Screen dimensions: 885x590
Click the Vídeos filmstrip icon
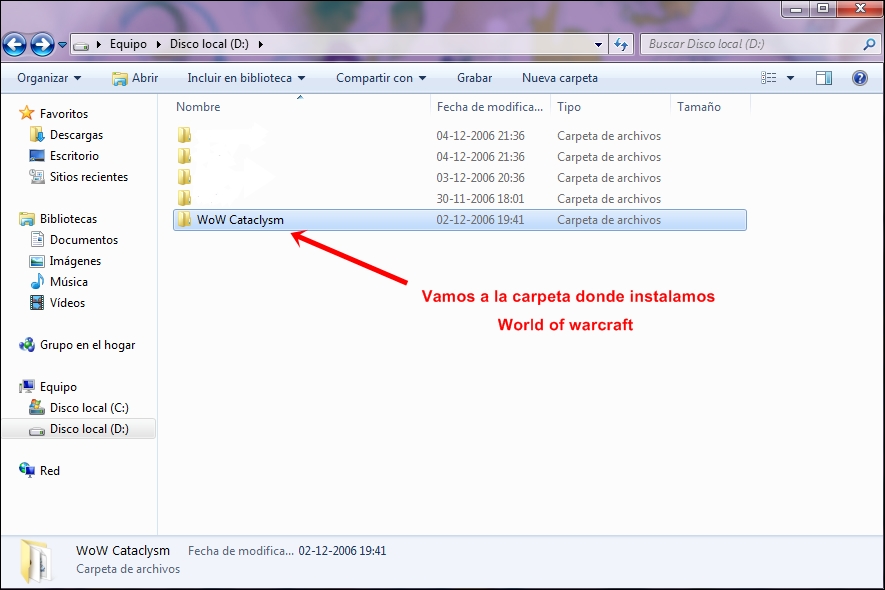(37, 303)
